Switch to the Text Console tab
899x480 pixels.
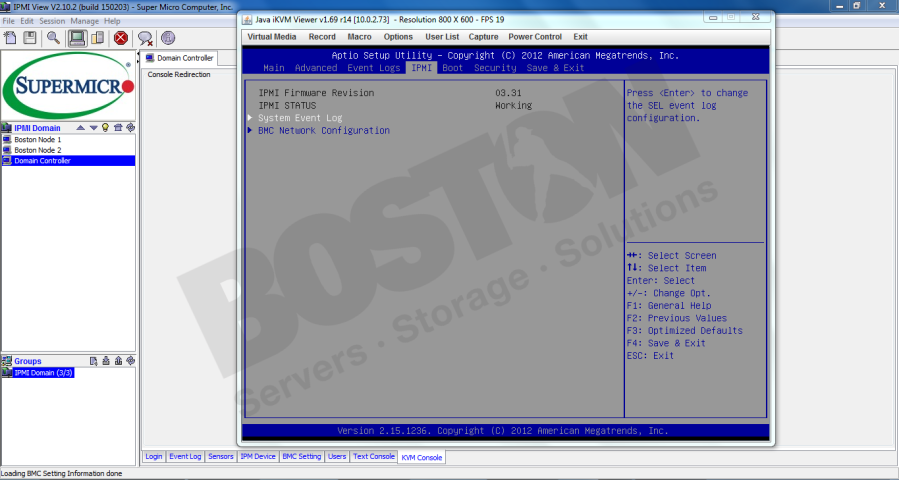pyautogui.click(x=374, y=456)
